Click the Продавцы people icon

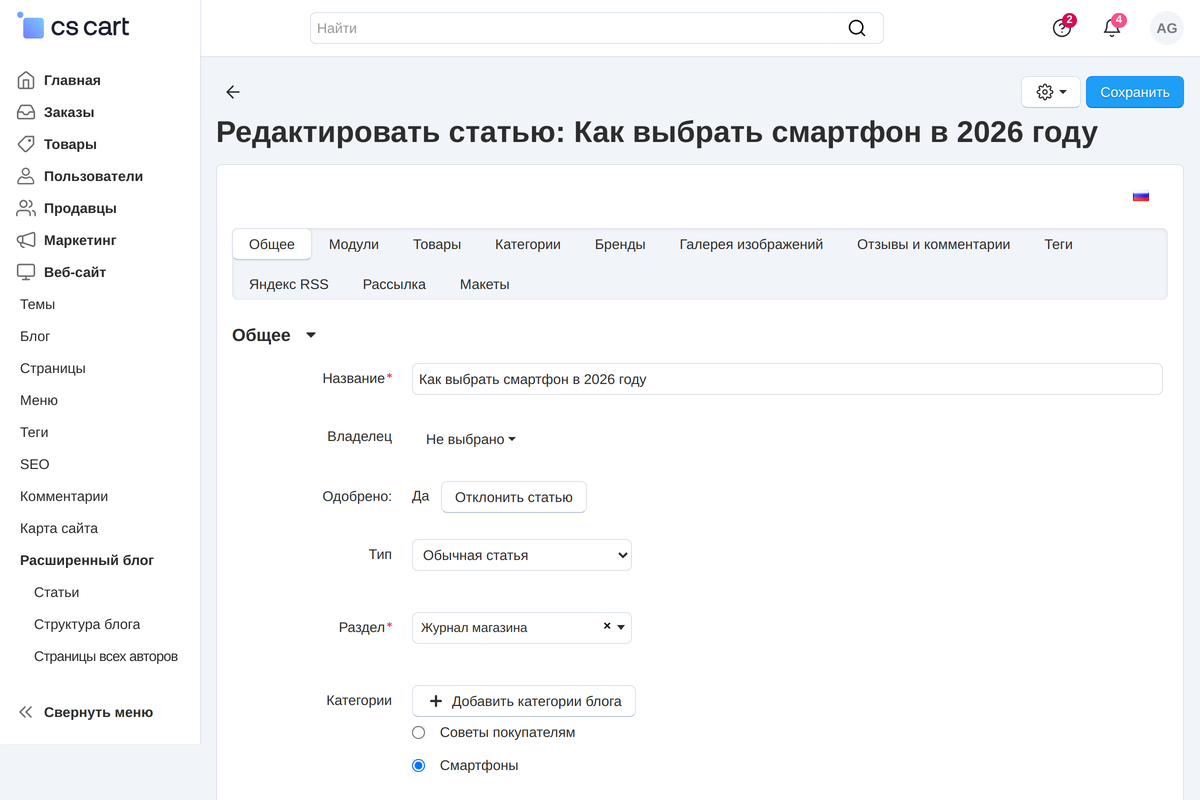pos(26,208)
